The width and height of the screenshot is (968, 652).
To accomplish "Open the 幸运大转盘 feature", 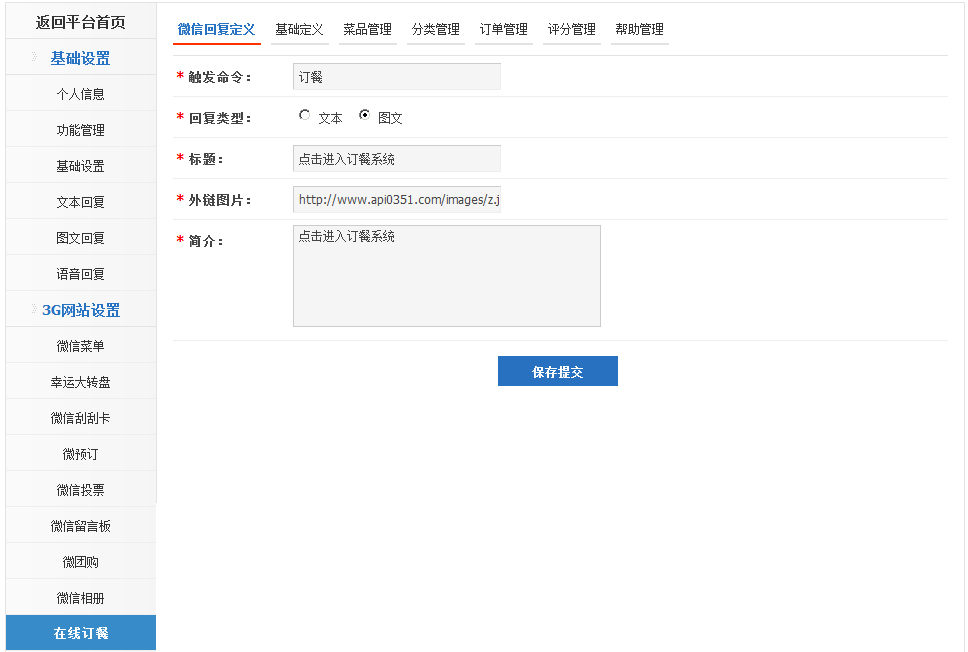I will click(78, 381).
